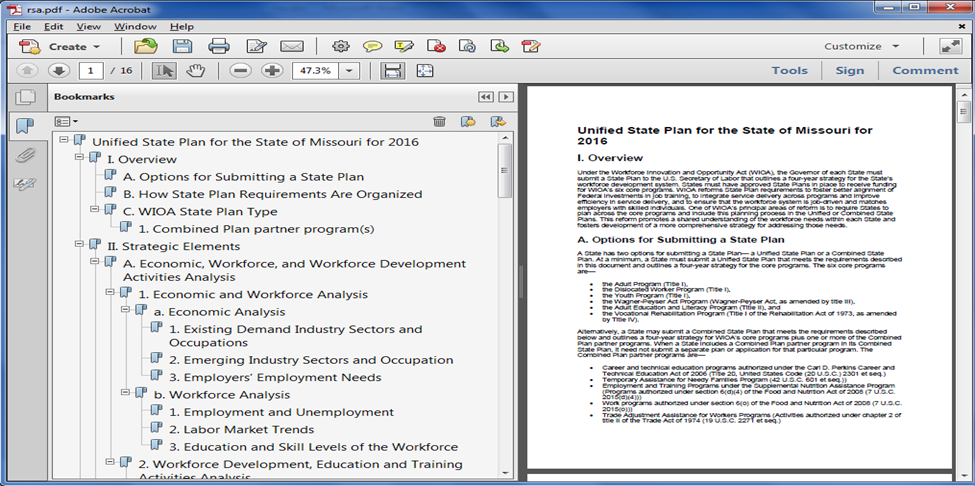
Task: Click the zoom in plus button
Action: [272, 71]
